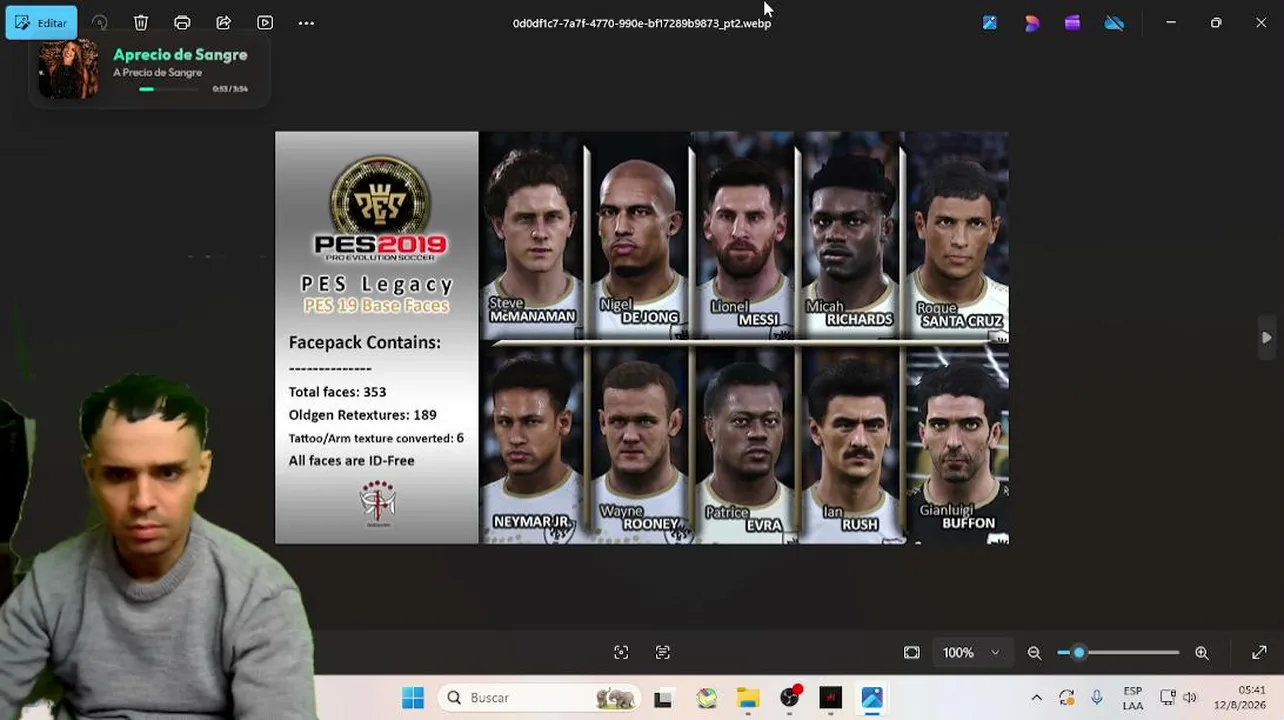The width and height of the screenshot is (1284, 720).
Task: Open the three-dots more options menu
Action: coord(306,22)
